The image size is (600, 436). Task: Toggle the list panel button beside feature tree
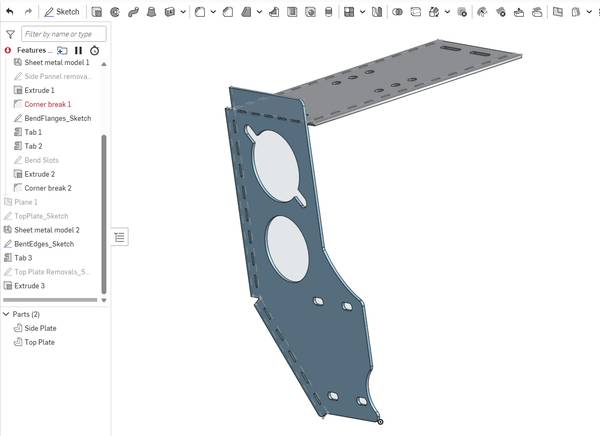(x=120, y=237)
